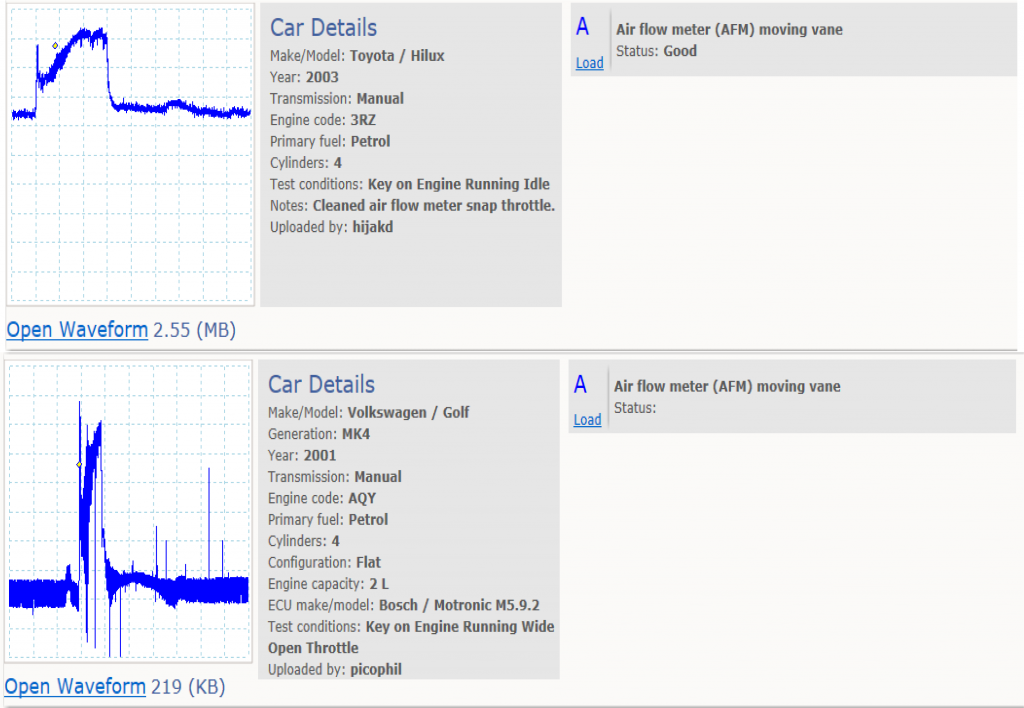This screenshot has height=708, width=1024.
Task: Click the engine capacity '2 L' value
Action: (379, 584)
